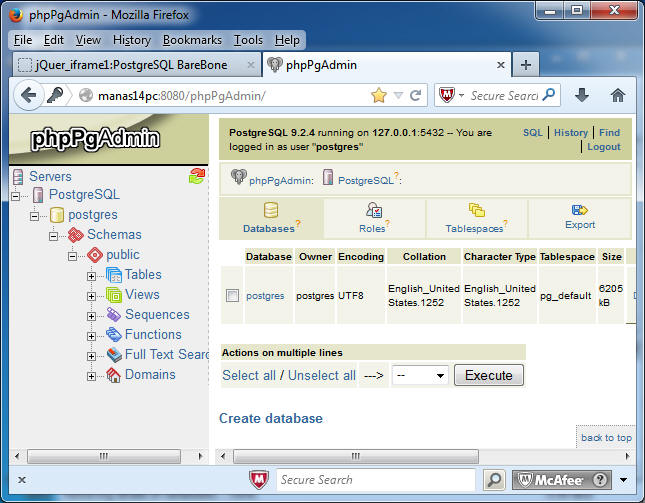This screenshot has height=503, width=645.
Task: Click the SQL link in top bar
Action: pyautogui.click(x=533, y=132)
